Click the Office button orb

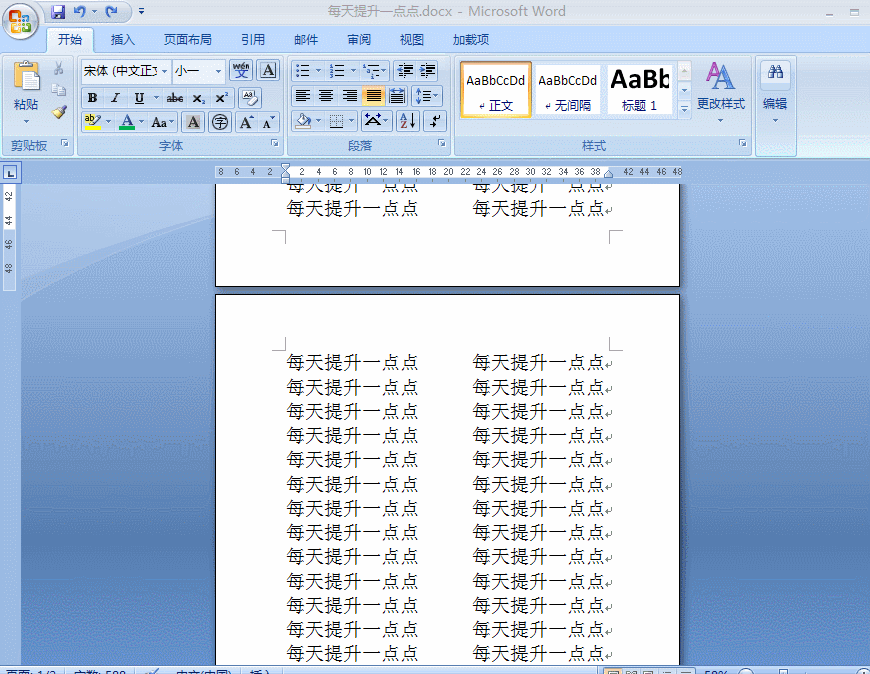coord(21,21)
